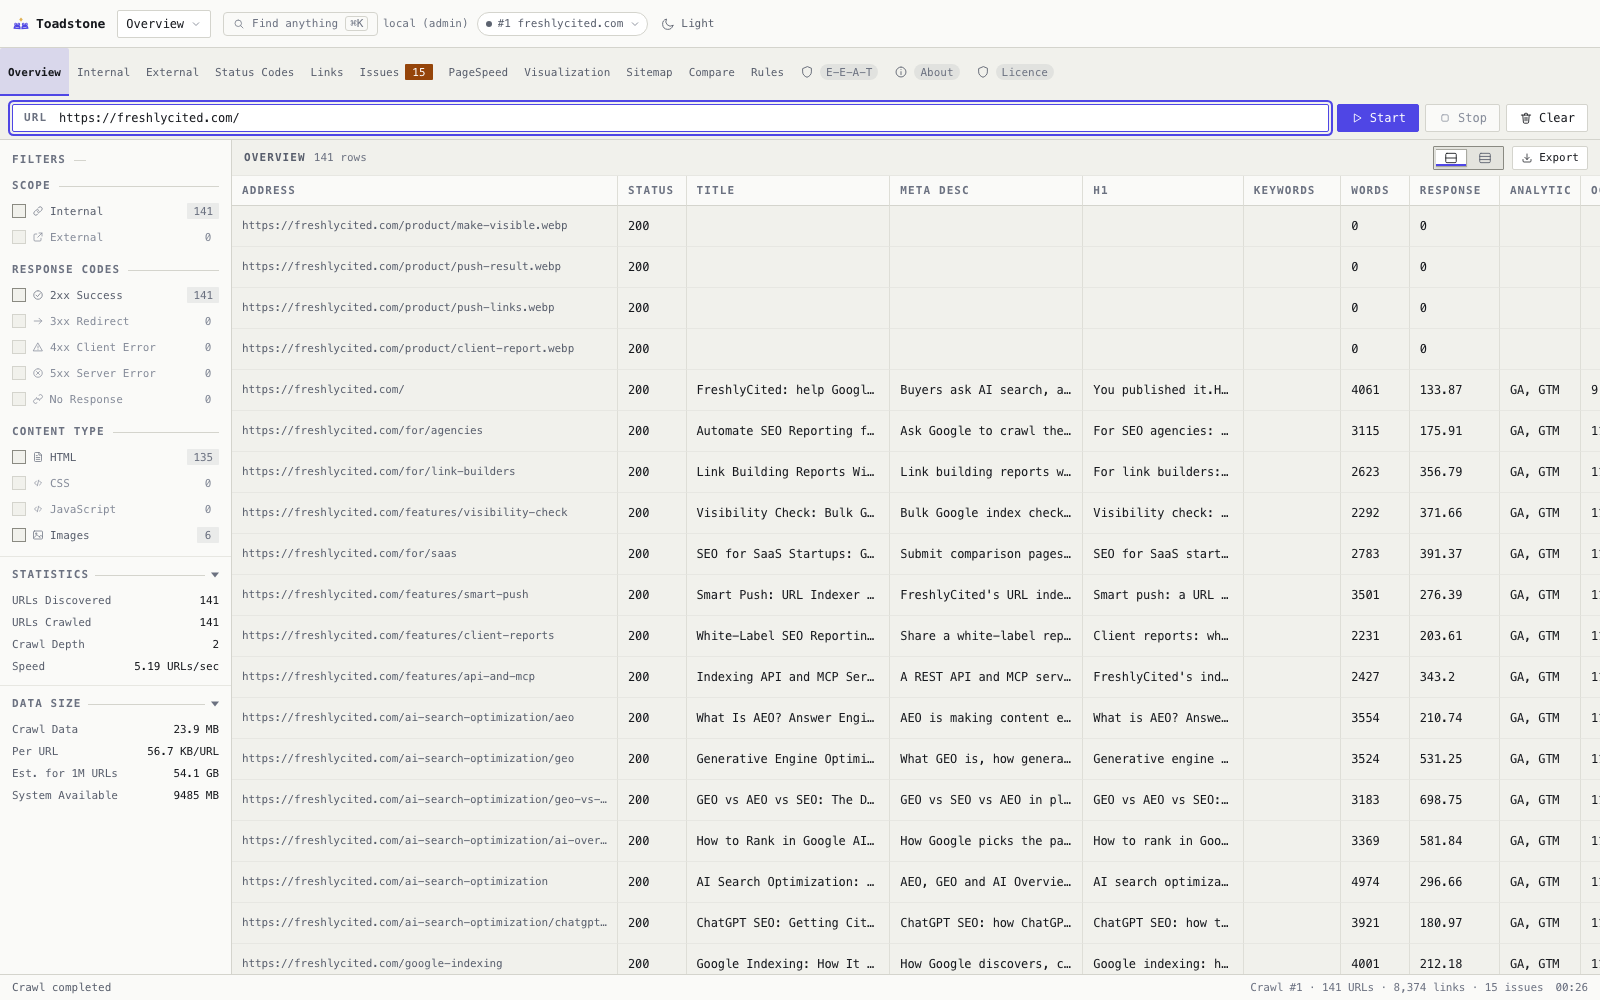Collapse the Data Size section
1600x1000 pixels.
tap(215, 704)
